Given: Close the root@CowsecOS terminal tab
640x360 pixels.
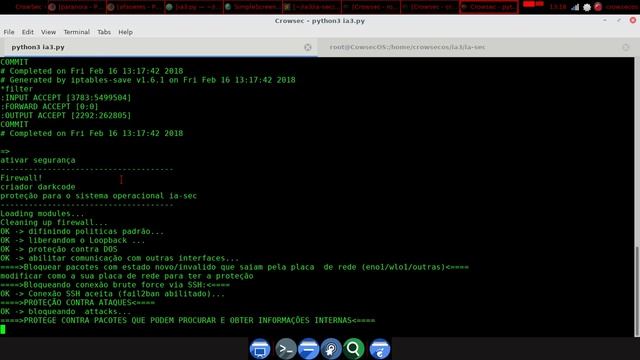Looking at the screenshot, I should click(626, 47).
